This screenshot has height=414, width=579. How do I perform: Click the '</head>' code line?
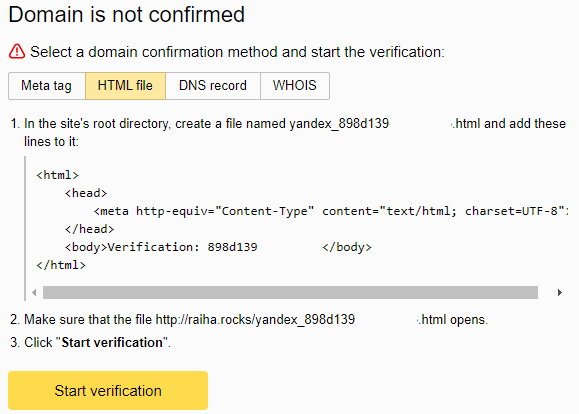(89, 229)
